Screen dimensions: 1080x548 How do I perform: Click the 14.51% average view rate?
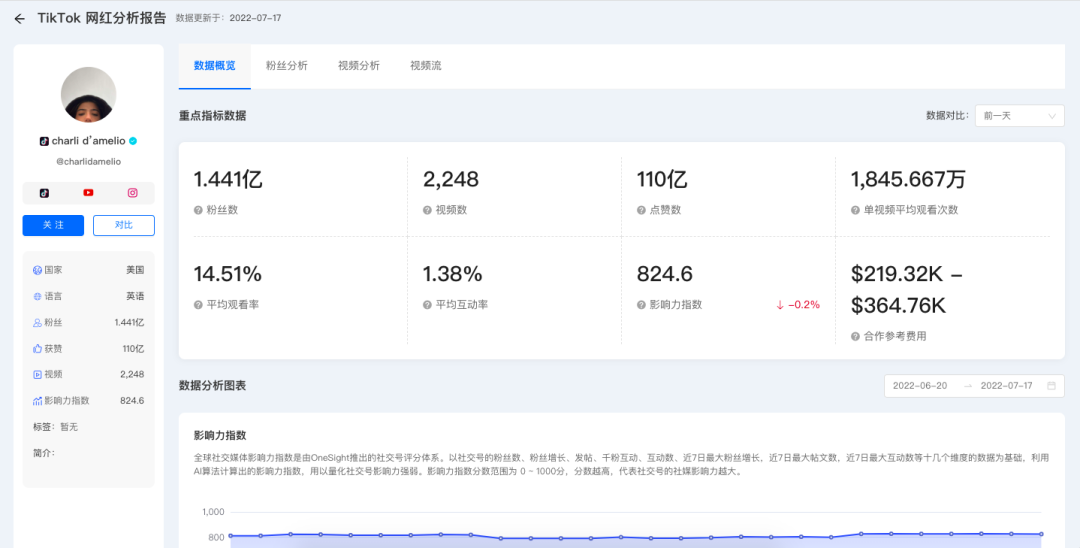pos(227,274)
